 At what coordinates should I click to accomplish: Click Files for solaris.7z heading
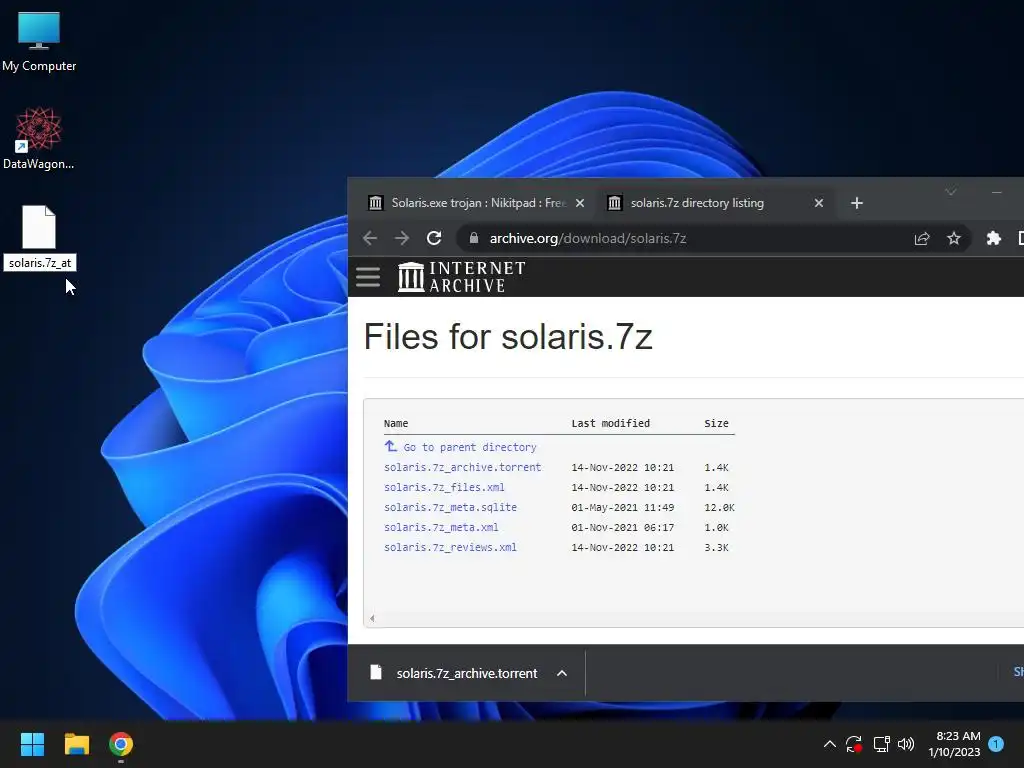[x=508, y=337]
